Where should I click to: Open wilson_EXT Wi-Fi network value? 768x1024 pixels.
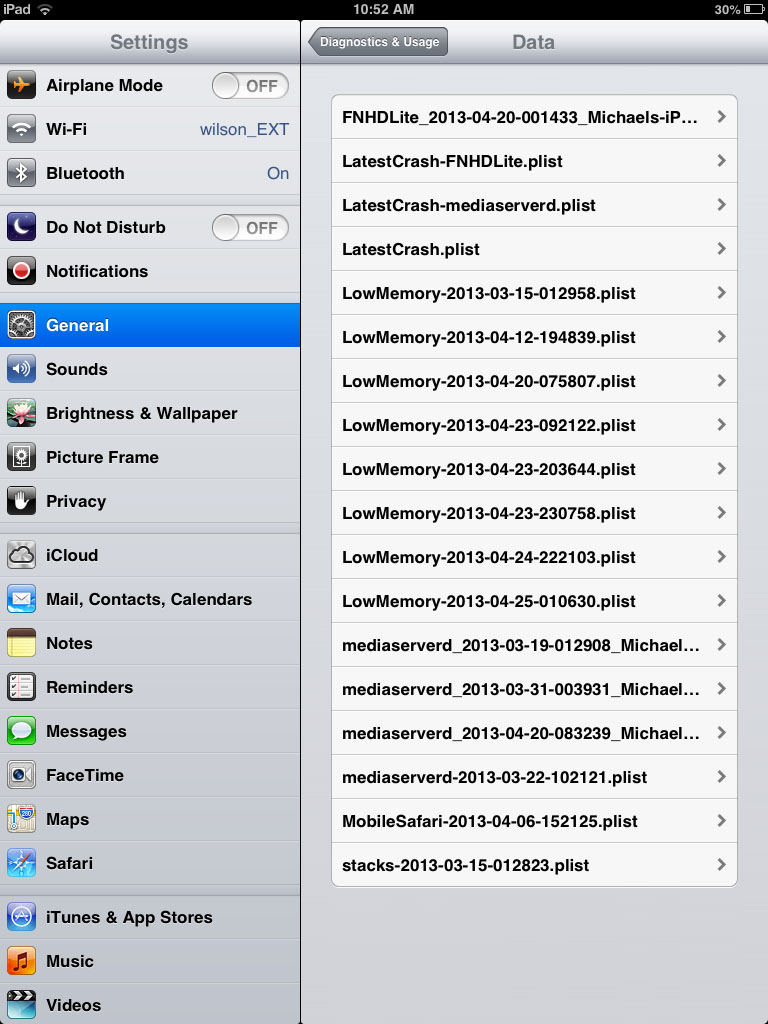point(244,129)
